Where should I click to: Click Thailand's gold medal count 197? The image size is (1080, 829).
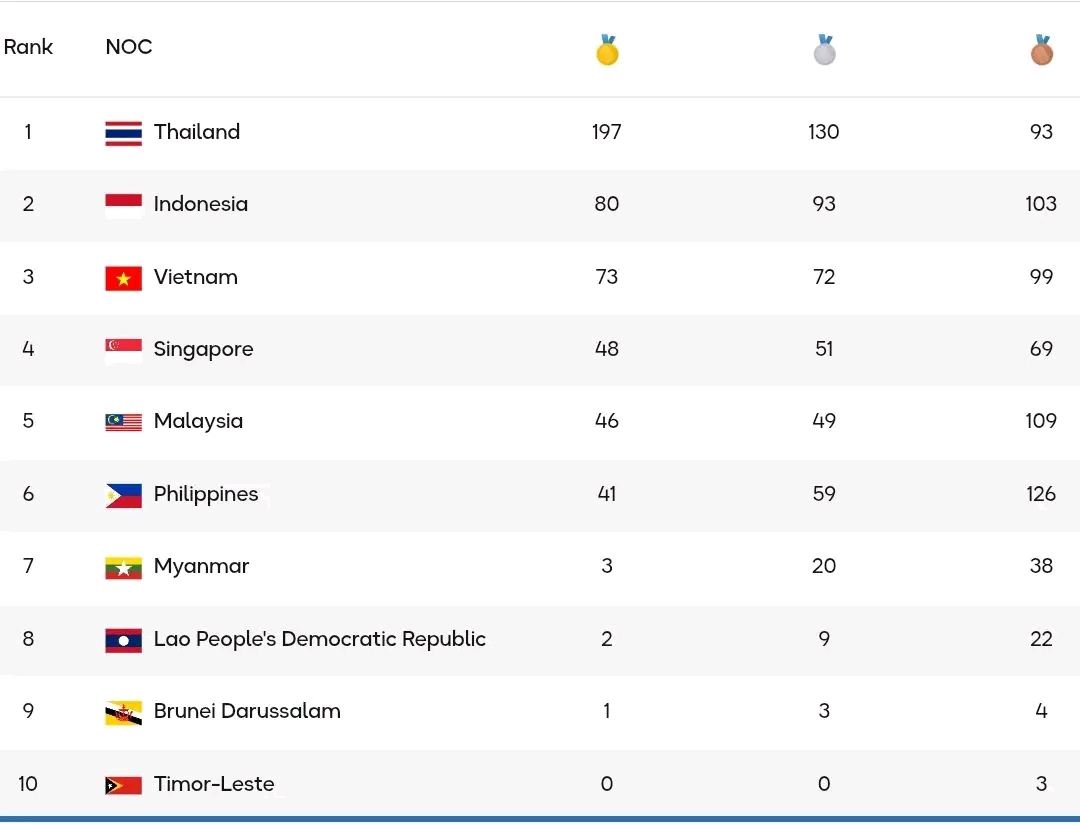pyautogui.click(x=606, y=132)
